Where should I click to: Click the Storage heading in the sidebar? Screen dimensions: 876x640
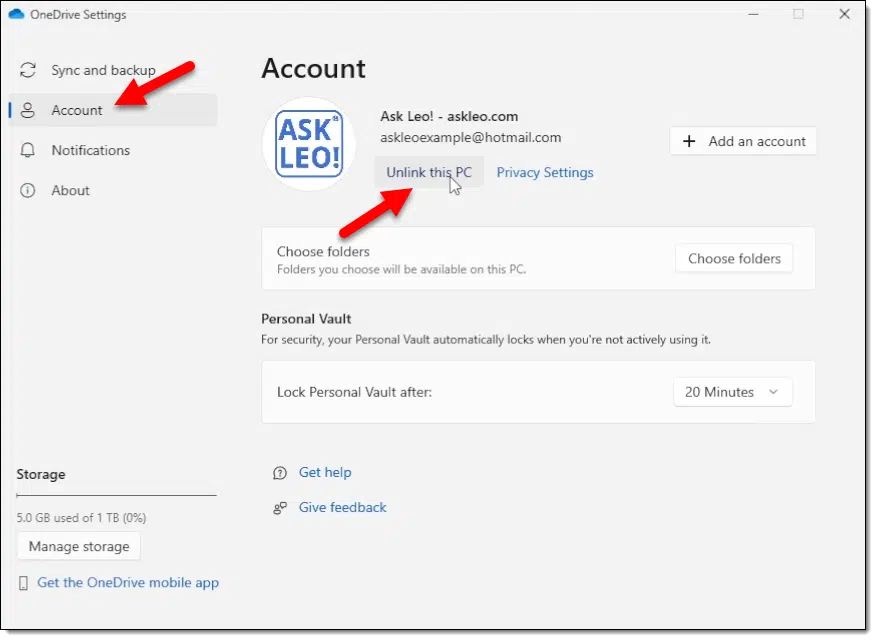[41, 474]
